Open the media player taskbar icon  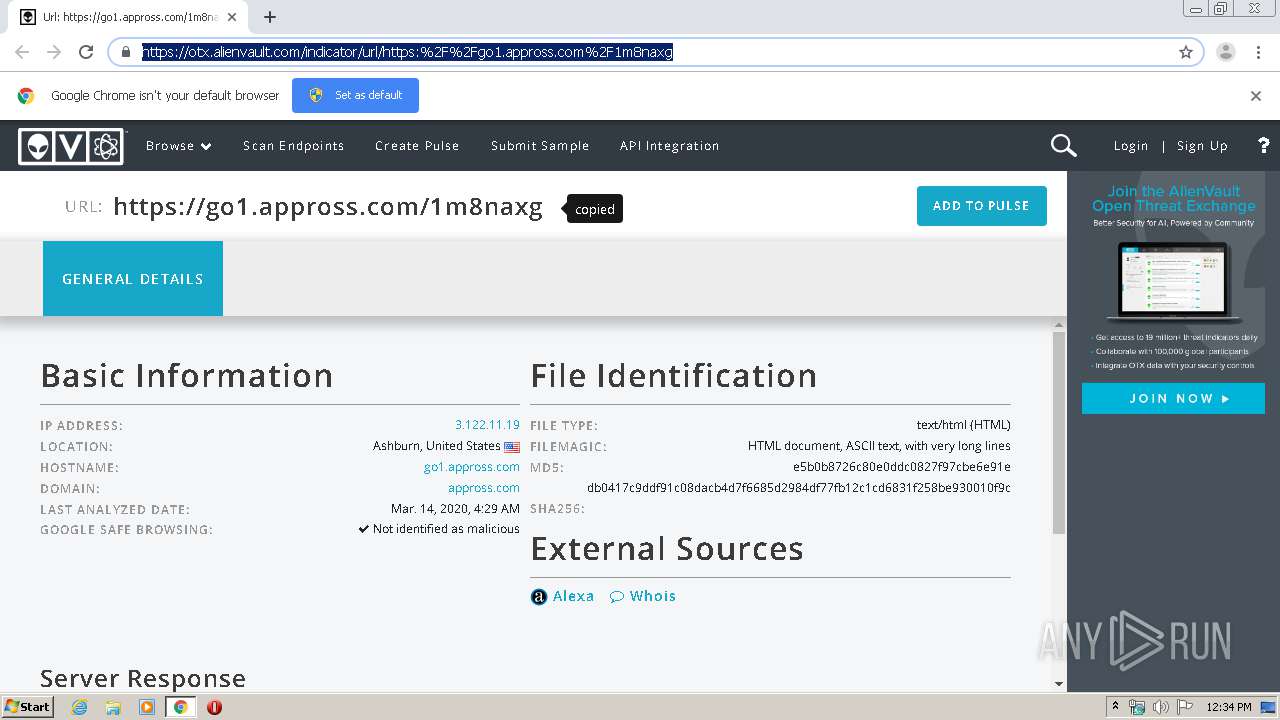click(147, 707)
